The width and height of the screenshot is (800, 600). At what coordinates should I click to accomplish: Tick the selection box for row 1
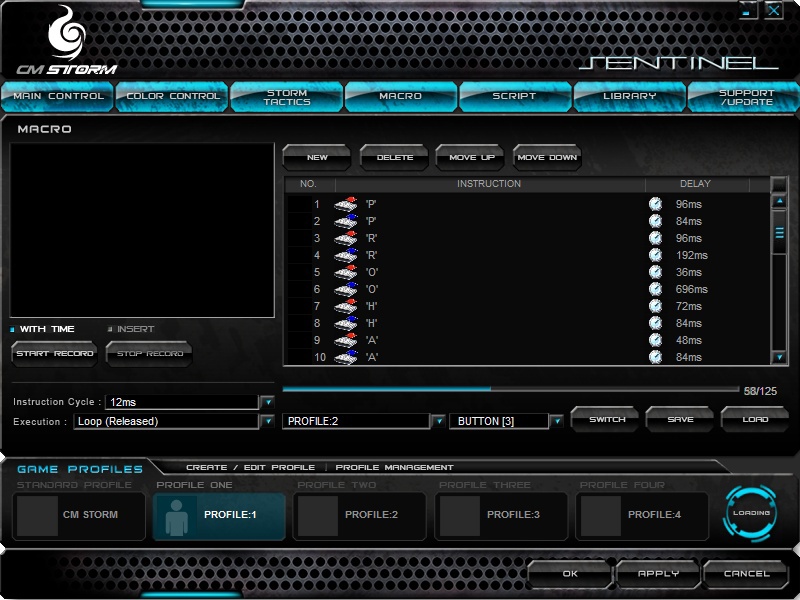click(x=299, y=204)
